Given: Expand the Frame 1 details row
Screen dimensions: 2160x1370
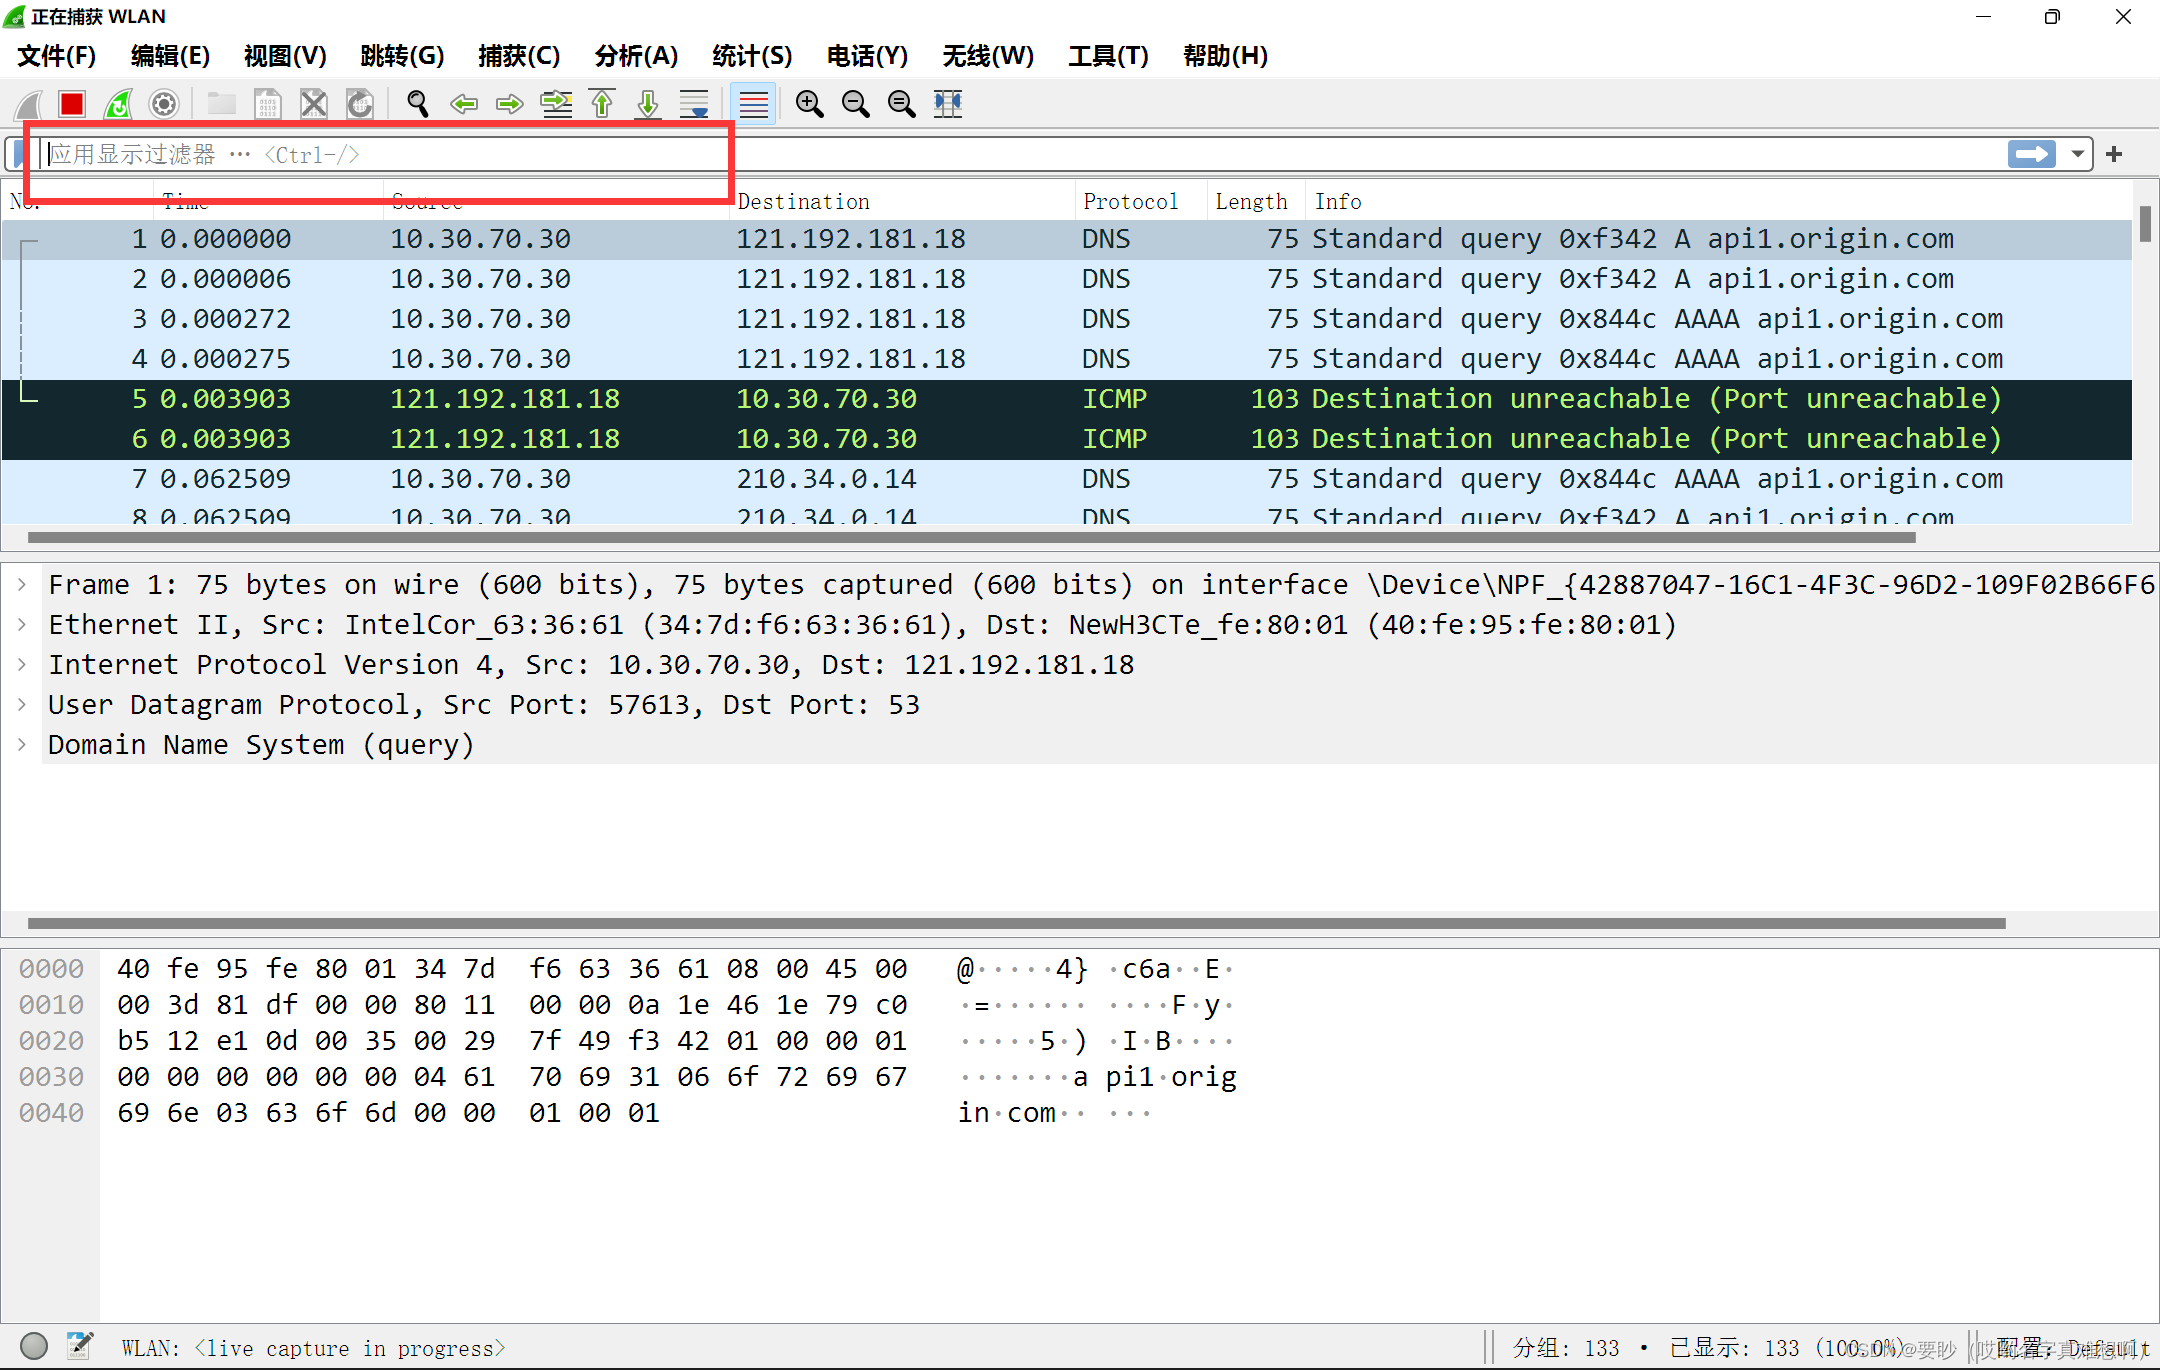Looking at the screenshot, I should (x=22, y=584).
